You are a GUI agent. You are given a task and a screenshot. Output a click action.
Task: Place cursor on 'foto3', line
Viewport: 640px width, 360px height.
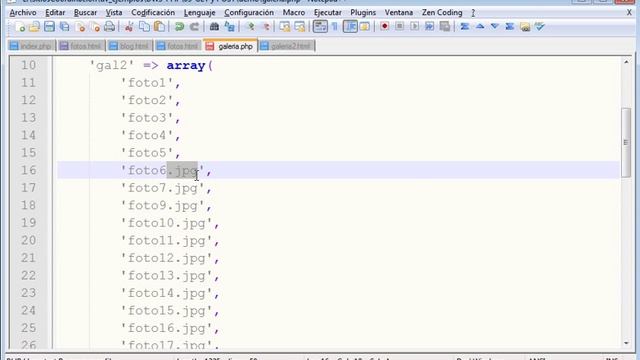click(150, 118)
